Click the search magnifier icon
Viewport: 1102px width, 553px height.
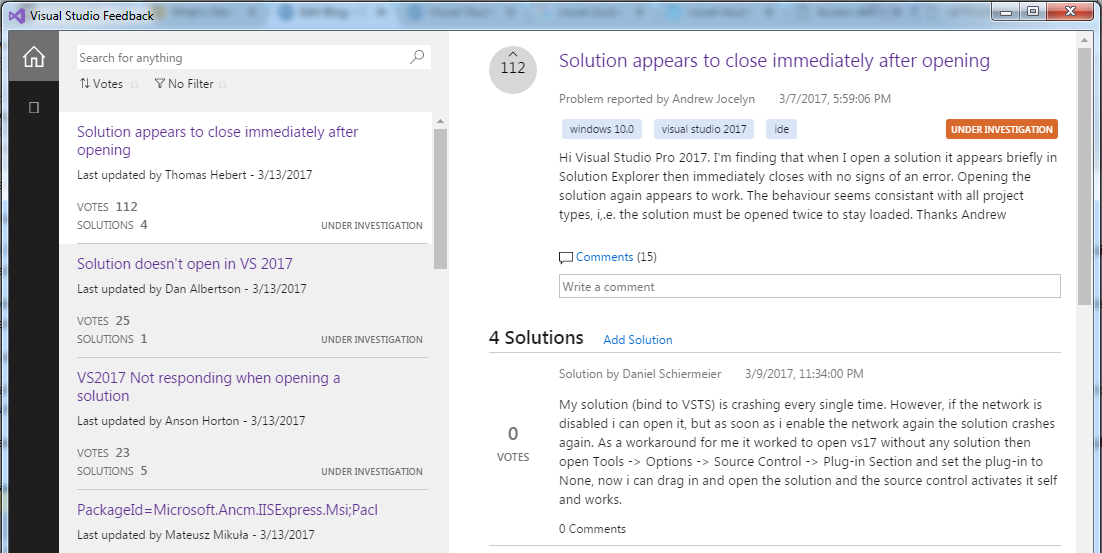pos(417,57)
